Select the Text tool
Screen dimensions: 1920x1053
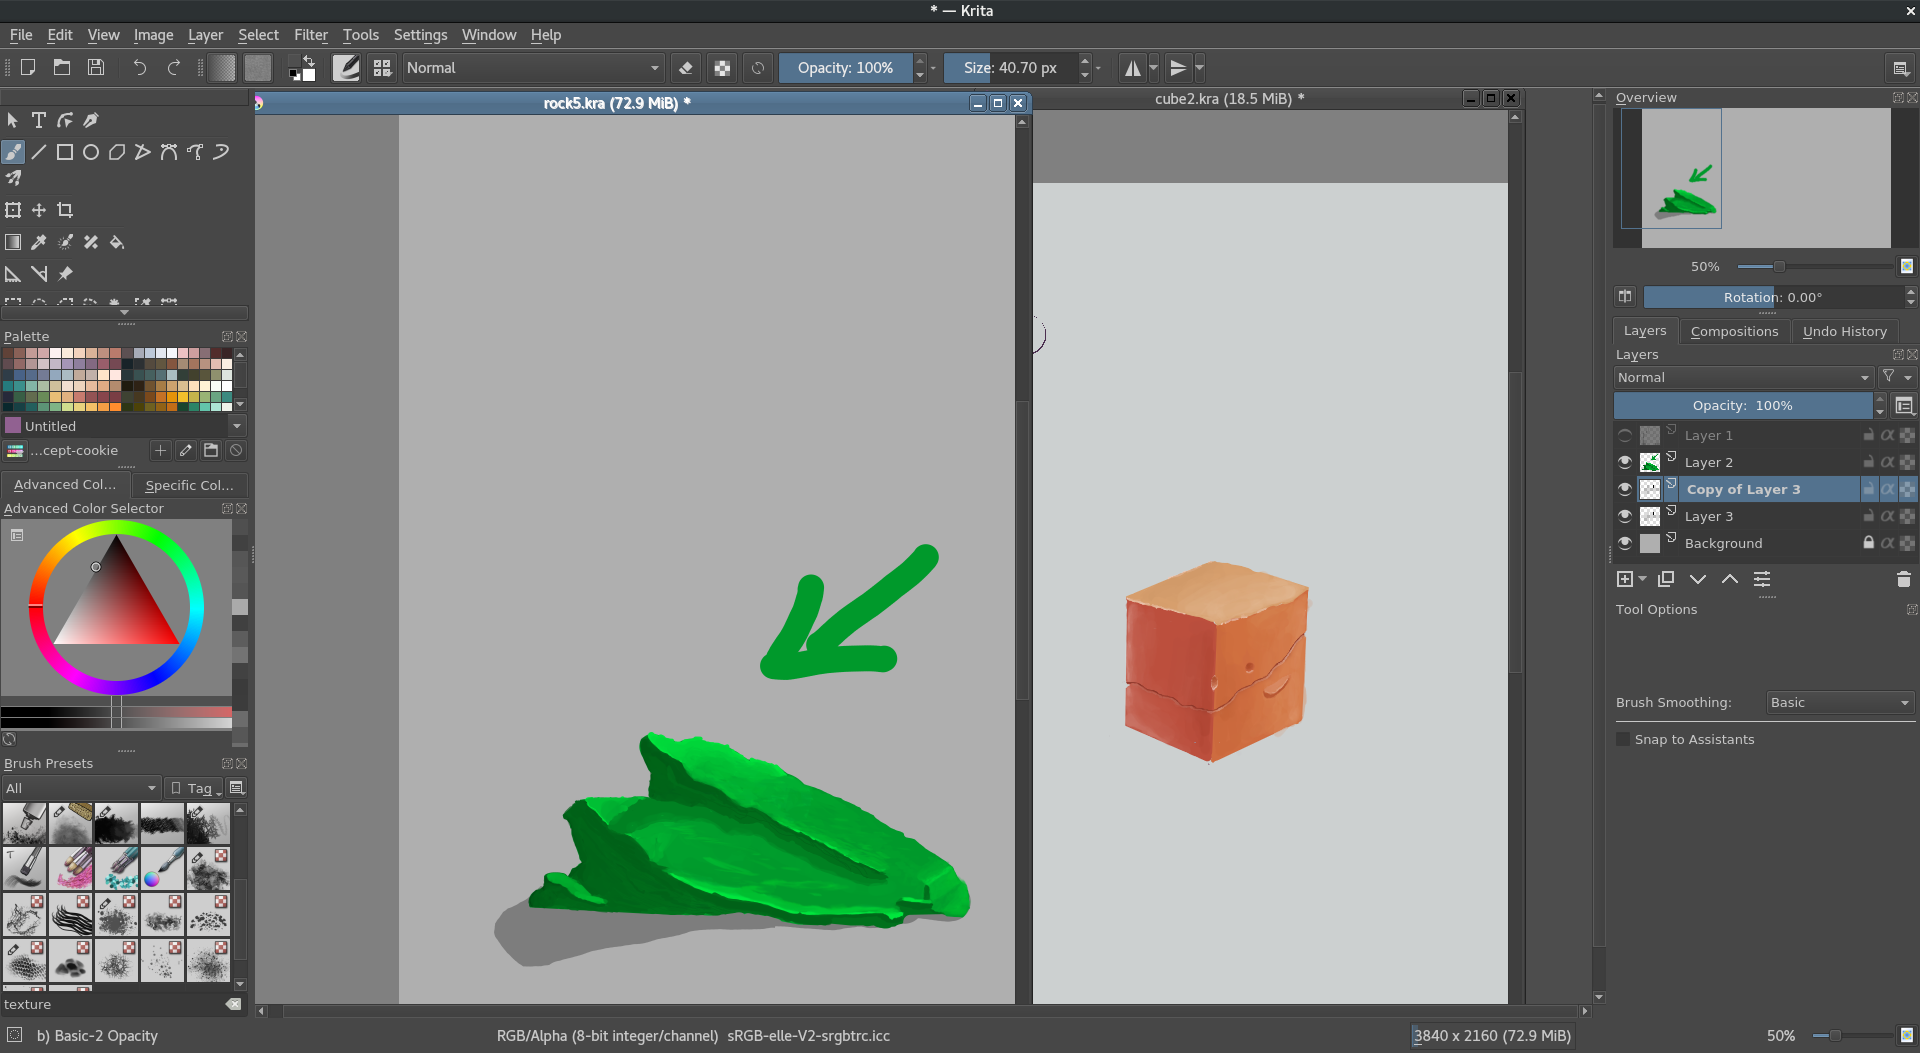(x=39, y=120)
